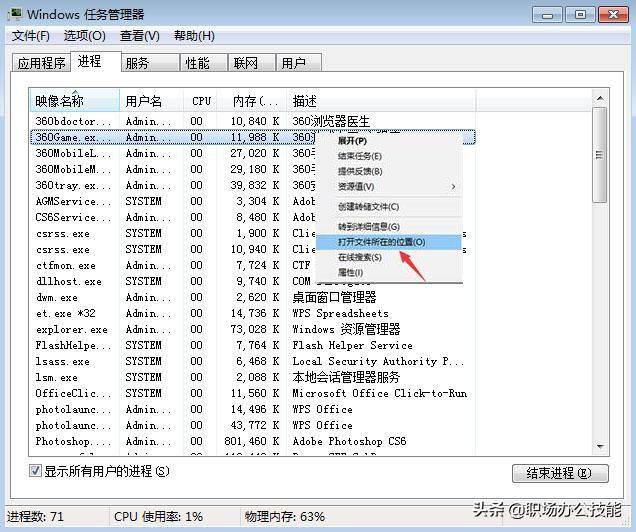Click the scrollbar up arrow
Screen dimensions: 636x532
600,99
